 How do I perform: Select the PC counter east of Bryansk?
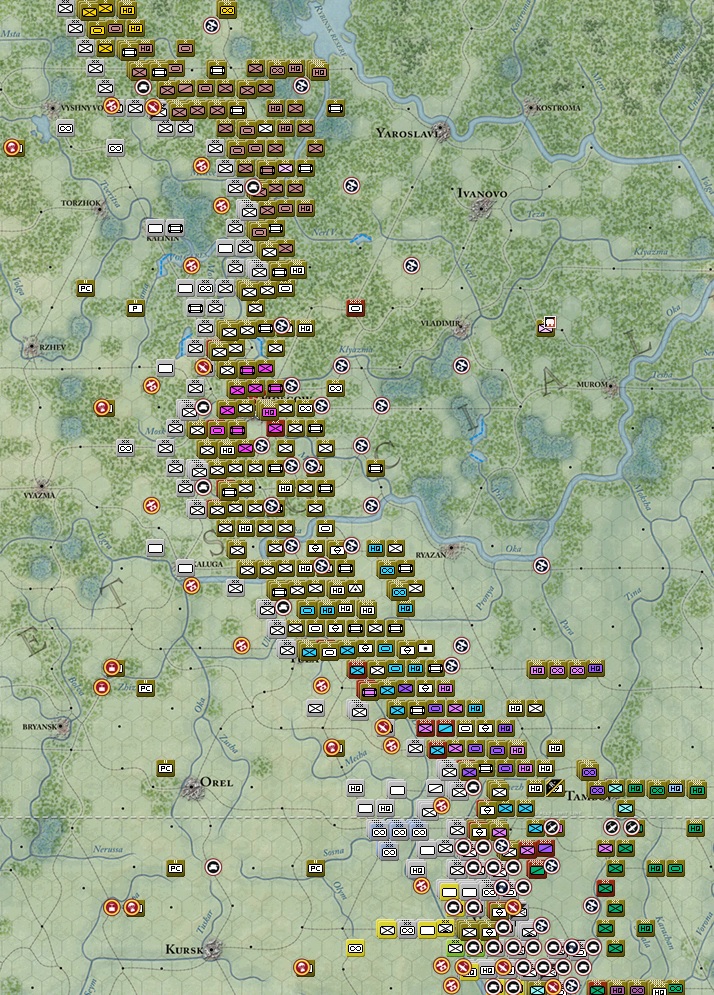pyautogui.click(x=145, y=688)
